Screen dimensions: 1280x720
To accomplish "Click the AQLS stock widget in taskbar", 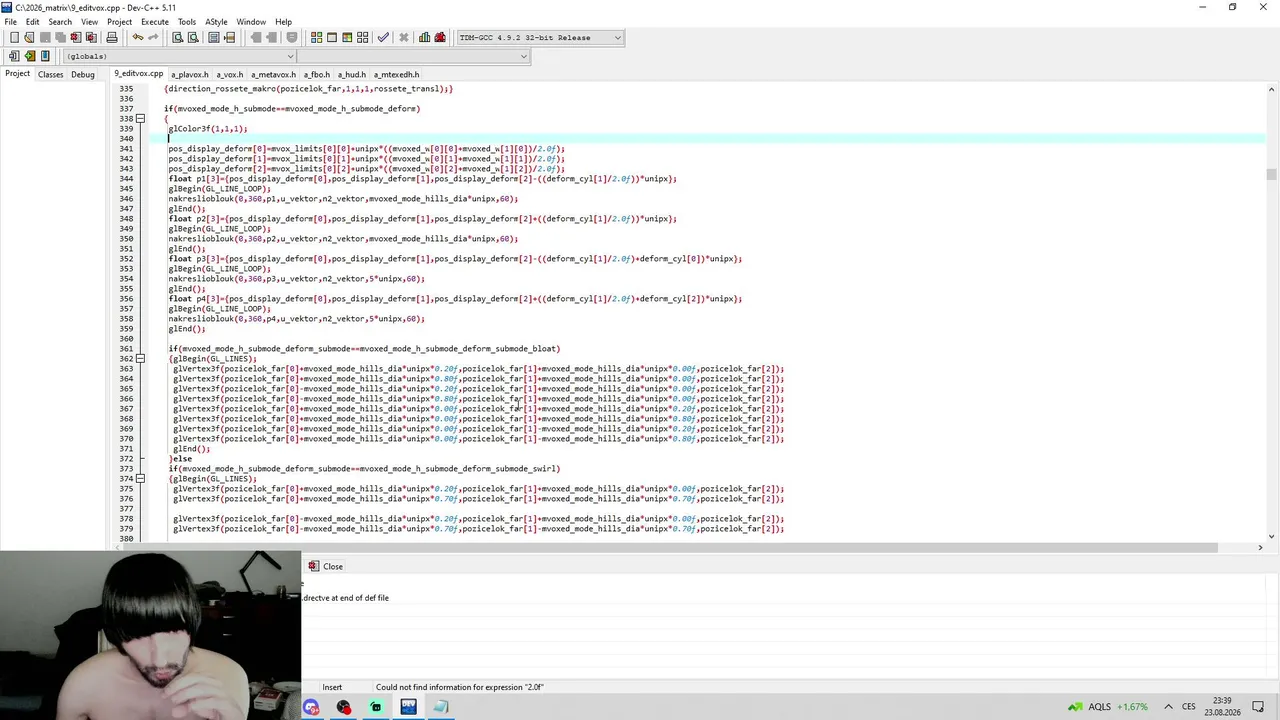I will point(1106,707).
